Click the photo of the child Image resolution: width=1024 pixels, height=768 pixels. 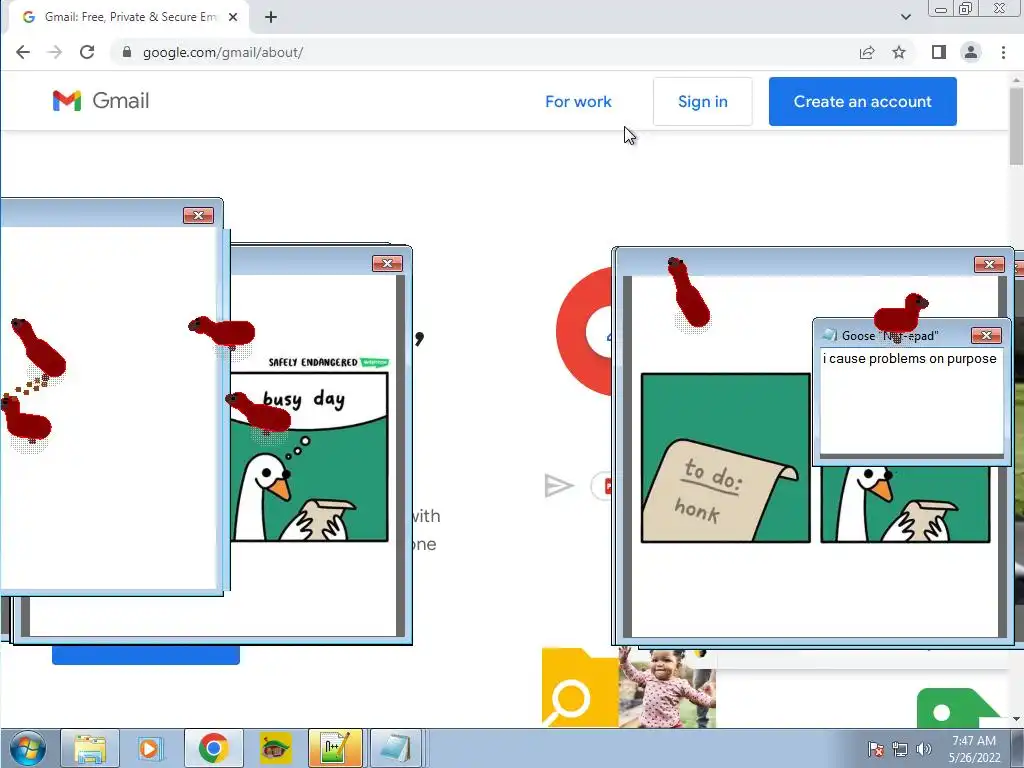pyautogui.click(x=667, y=689)
